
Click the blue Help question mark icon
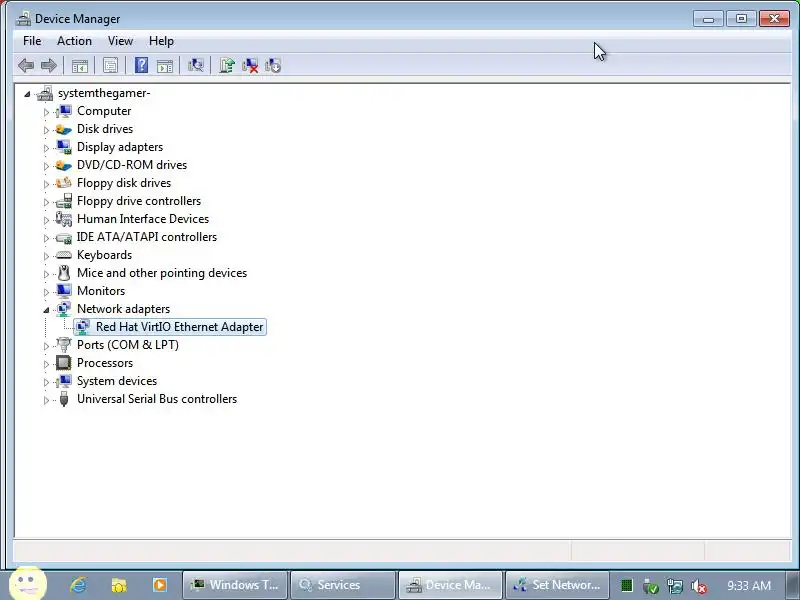[141, 65]
